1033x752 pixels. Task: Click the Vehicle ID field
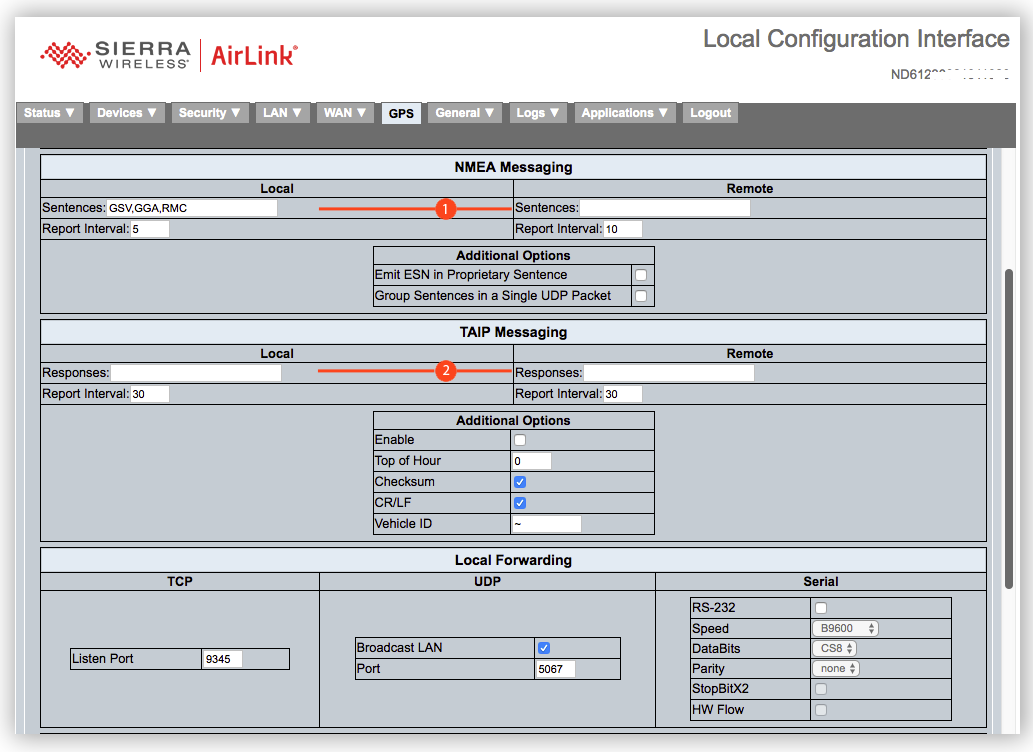[547, 524]
